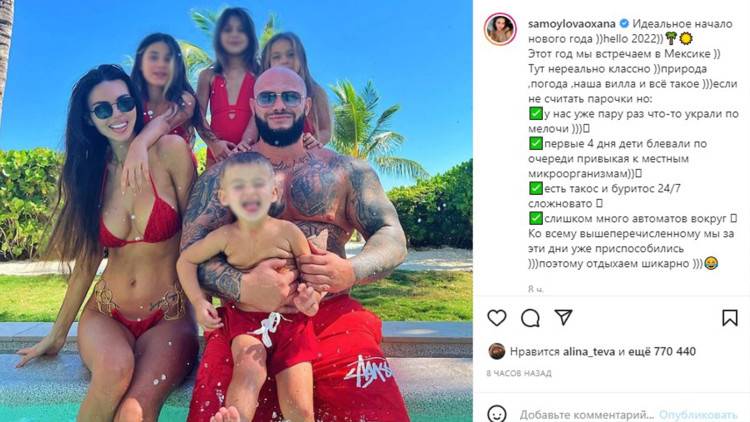Like the post with the heart icon
Image resolution: width=750 pixels, height=422 pixels.
[x=496, y=318]
